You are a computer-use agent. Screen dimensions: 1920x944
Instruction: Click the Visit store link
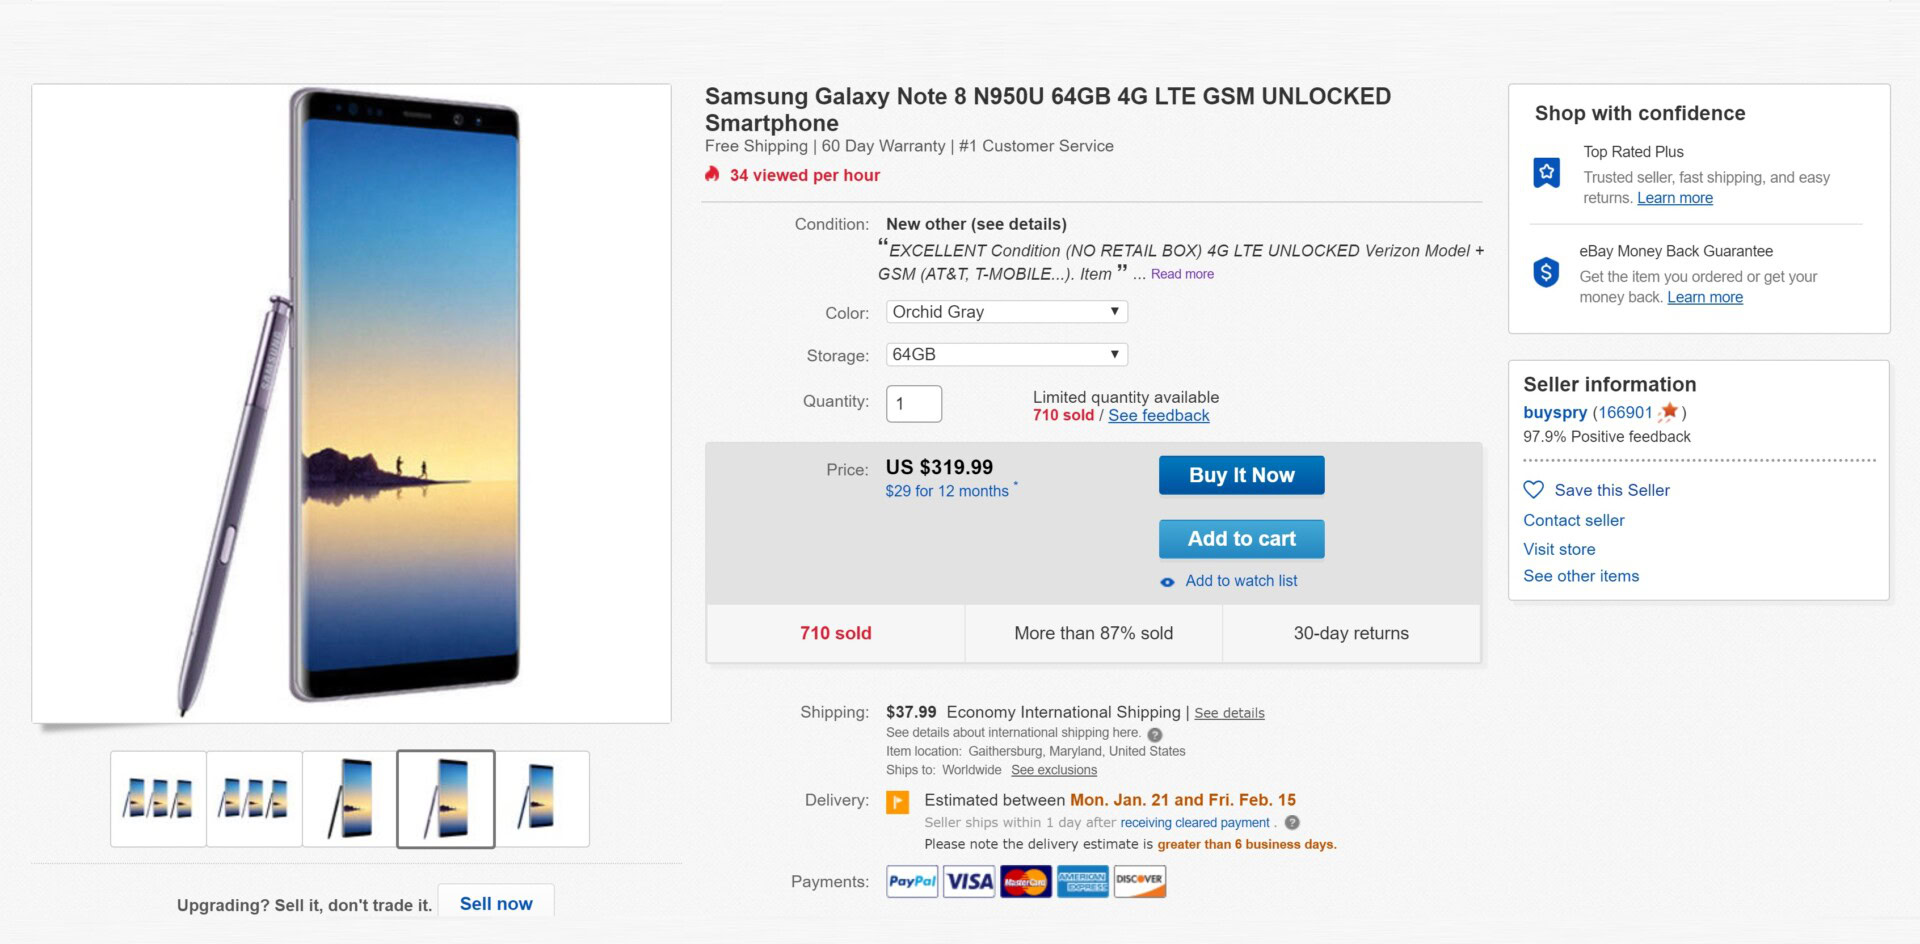1559,549
